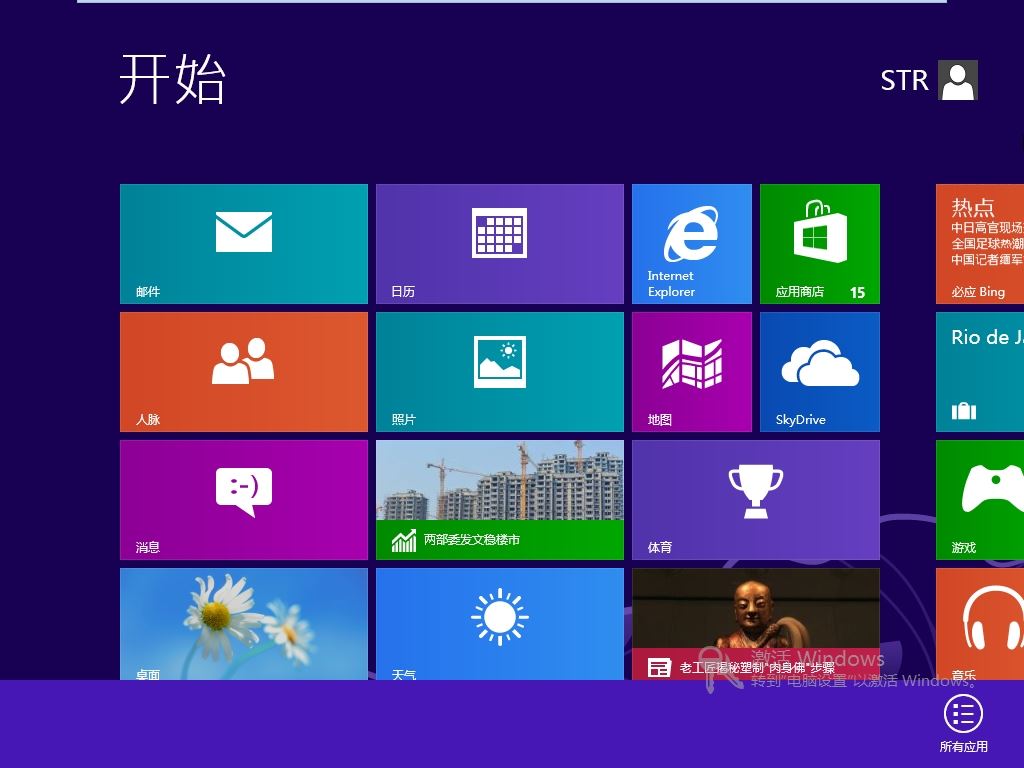
Task: Open the Desktop (桌面) daisy tile
Action: tap(244, 624)
